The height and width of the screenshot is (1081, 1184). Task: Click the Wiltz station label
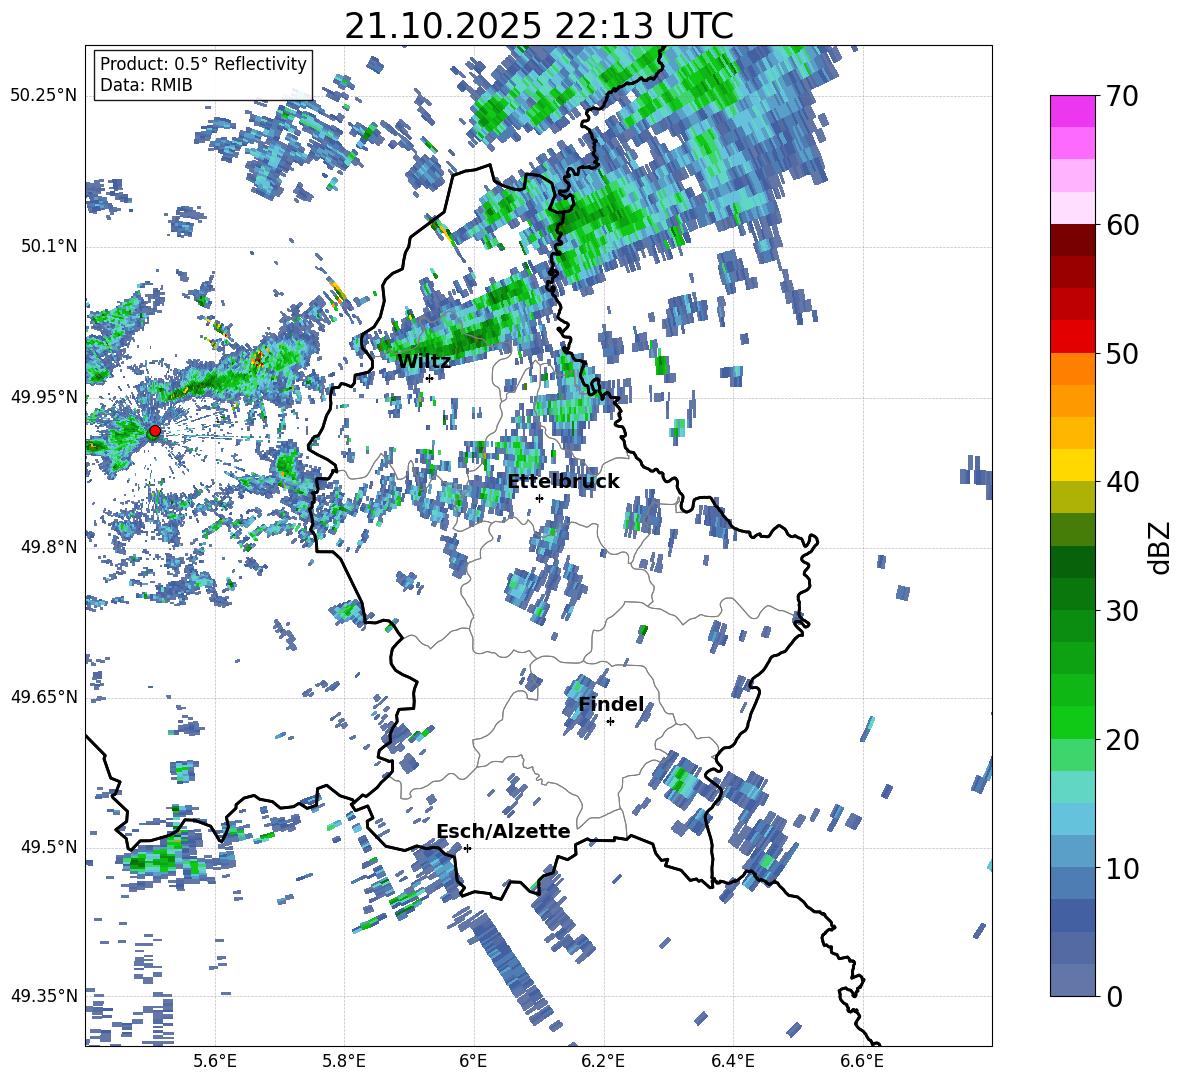[424, 362]
